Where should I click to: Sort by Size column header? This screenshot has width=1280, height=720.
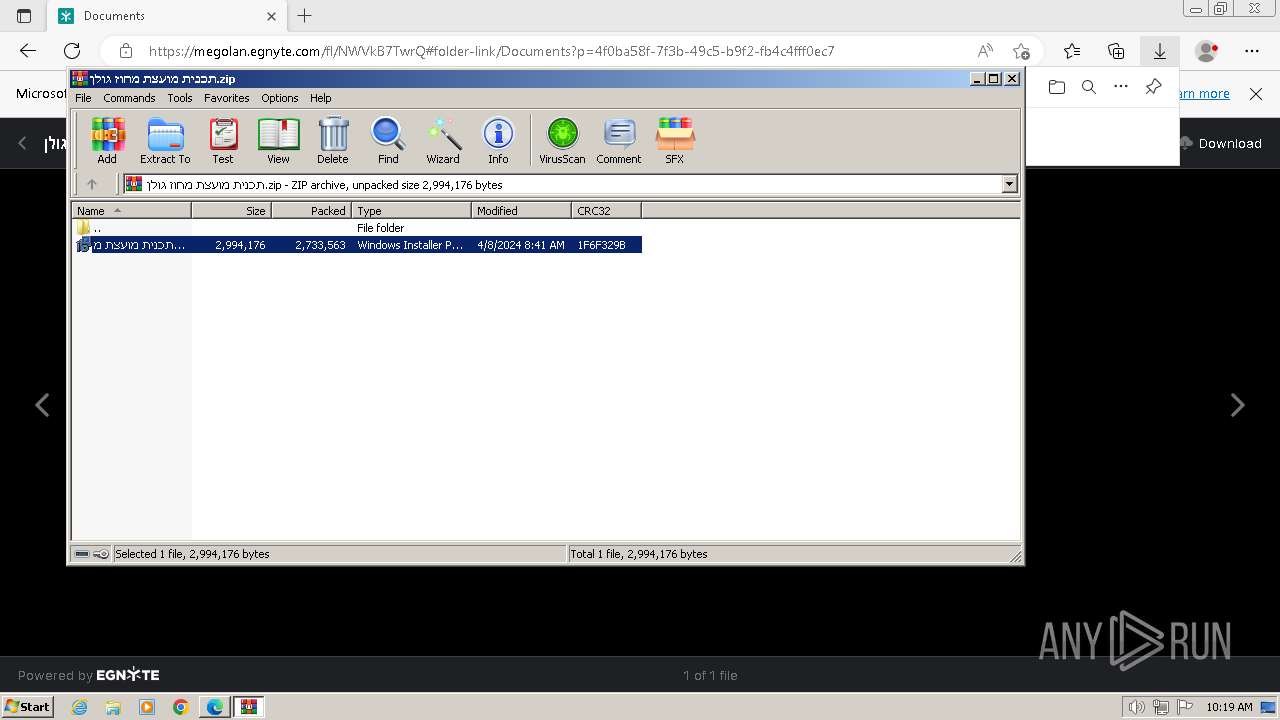coord(232,211)
